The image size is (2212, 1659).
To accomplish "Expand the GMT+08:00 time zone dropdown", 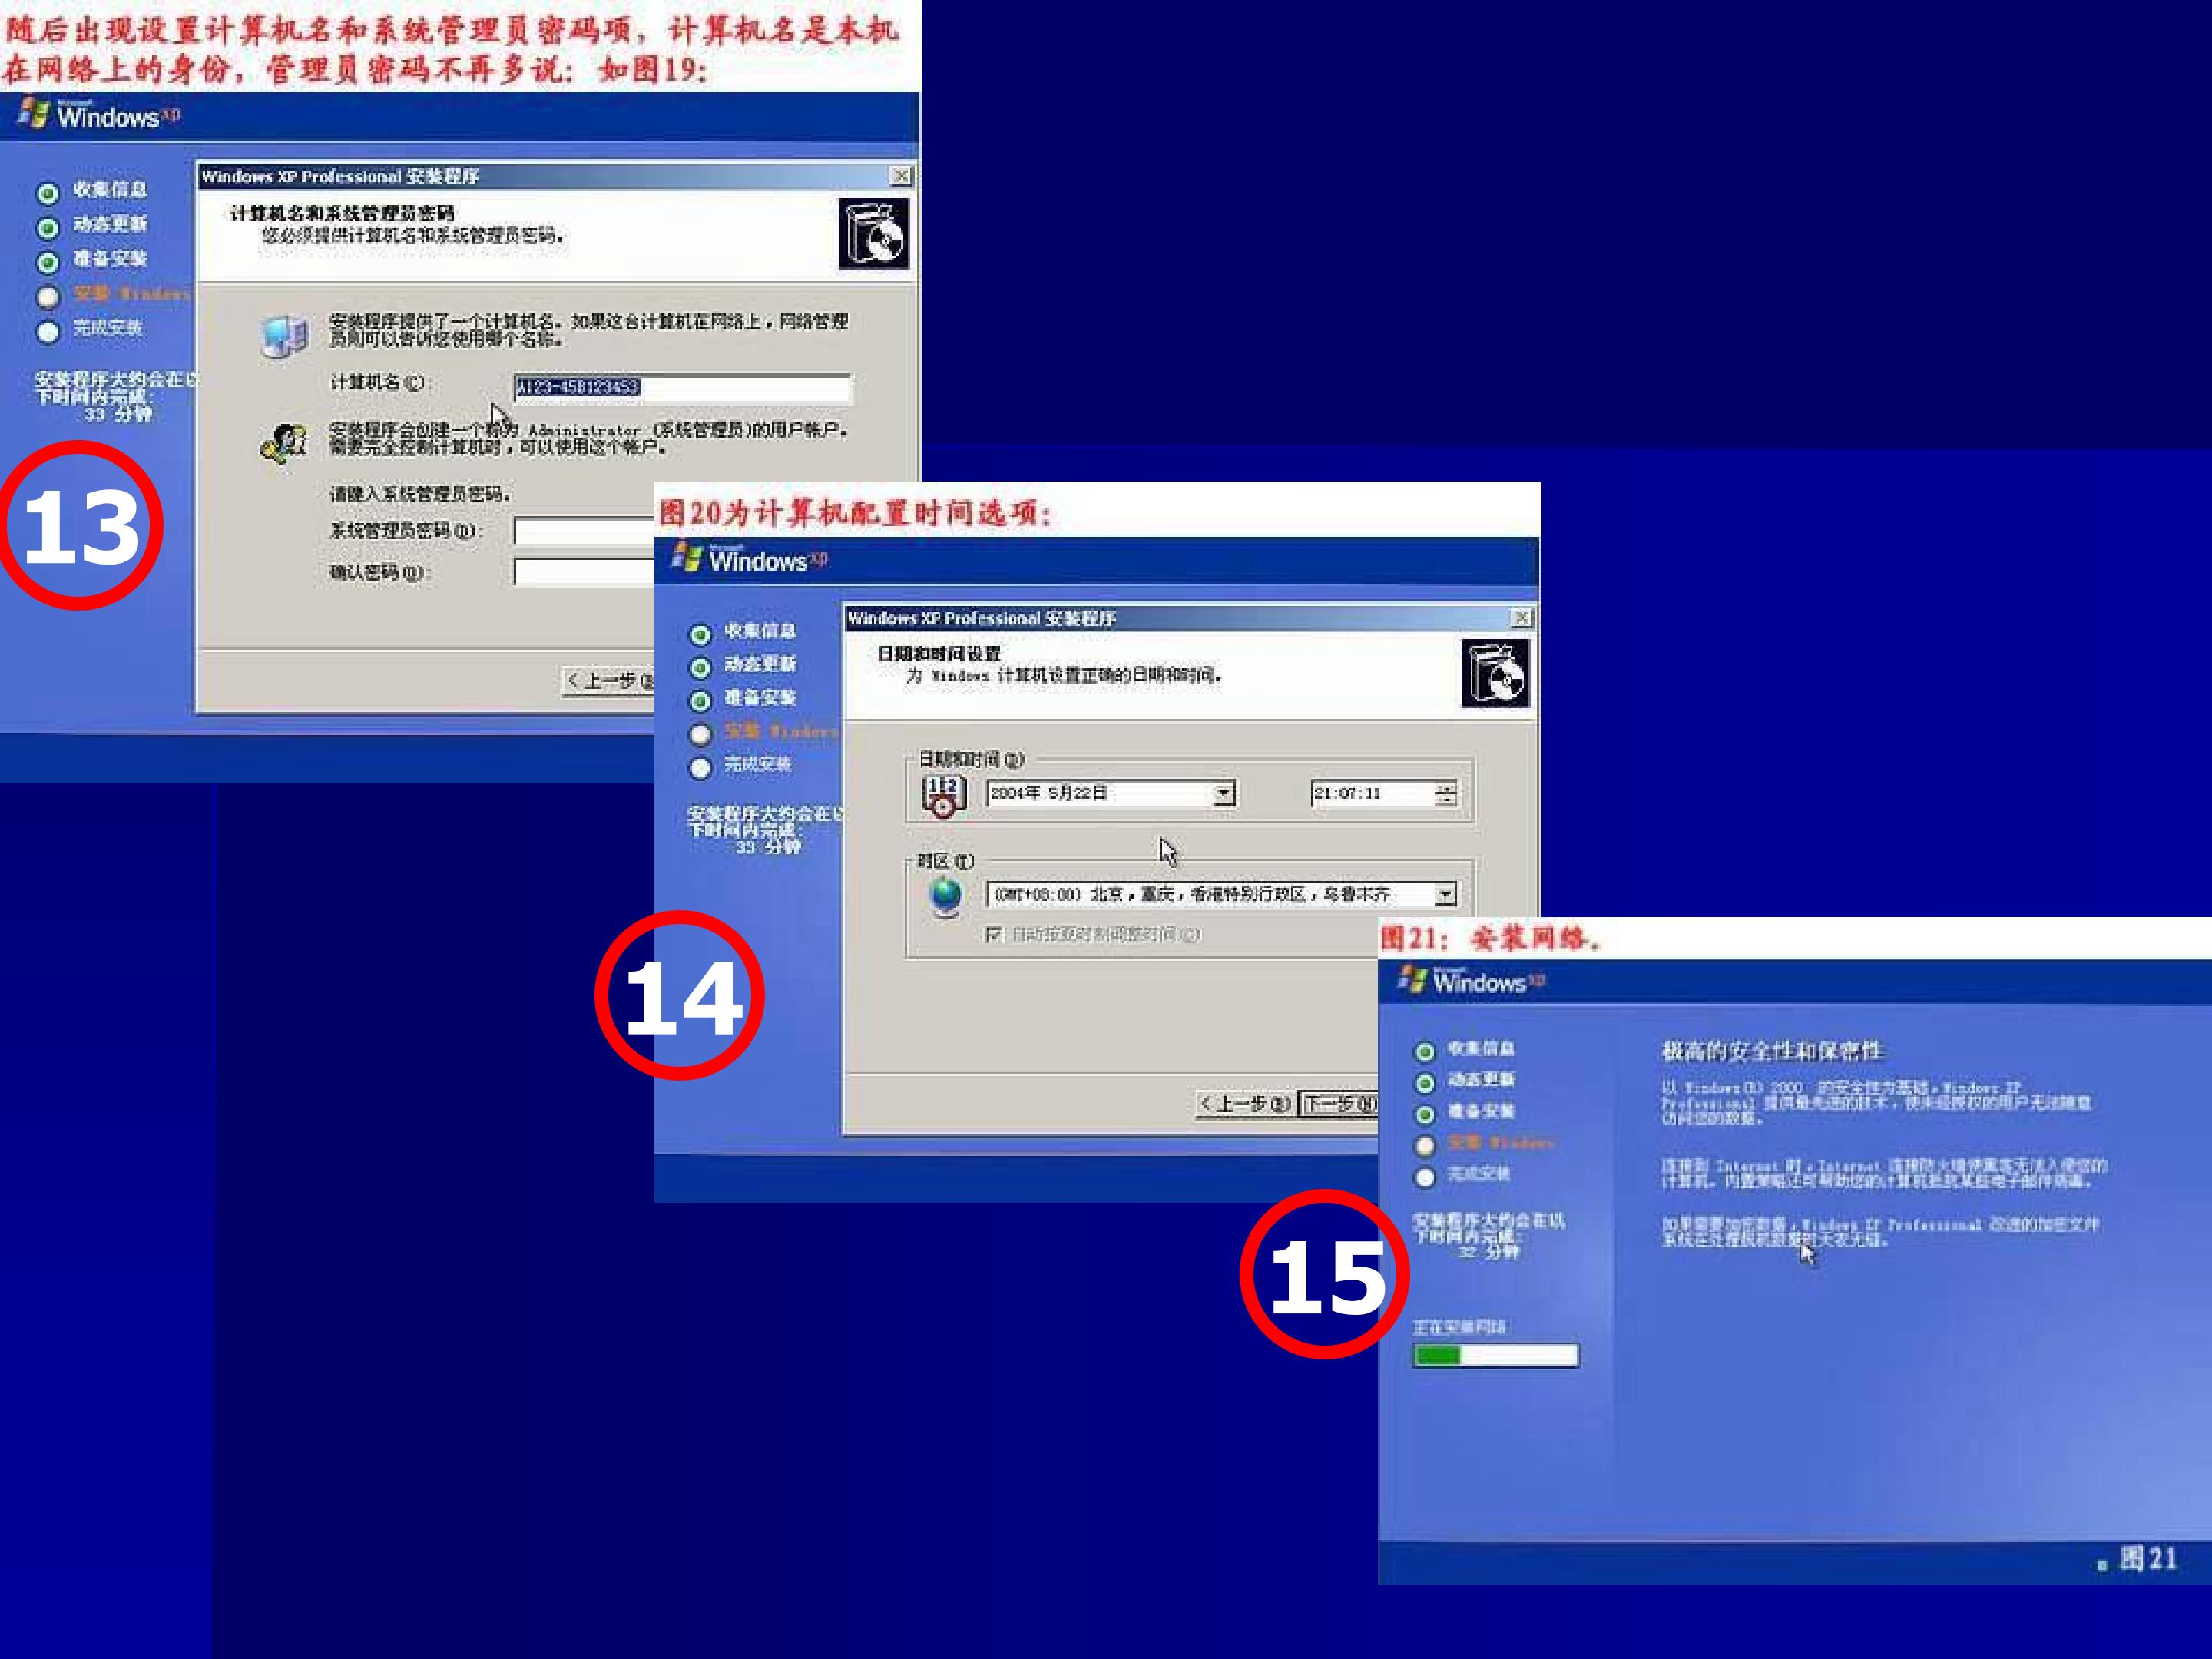I will pos(1445,894).
